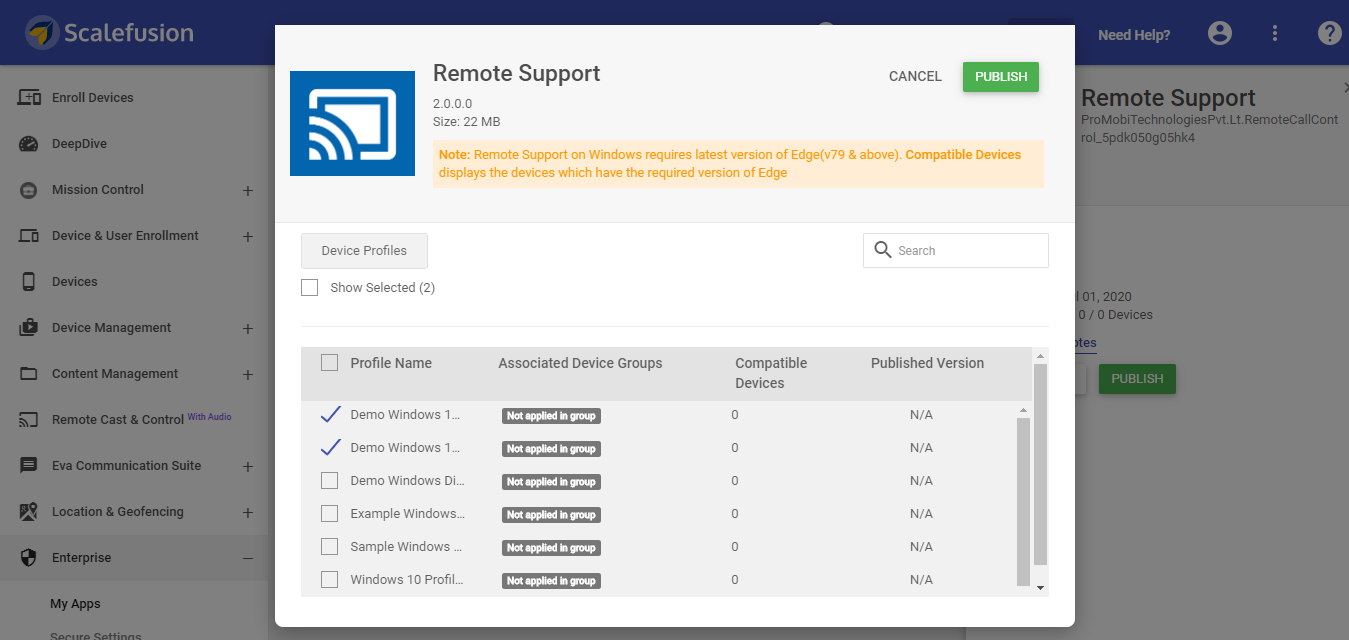Open Secure Settings submenu item
The width and height of the screenshot is (1349, 640).
(x=96, y=635)
